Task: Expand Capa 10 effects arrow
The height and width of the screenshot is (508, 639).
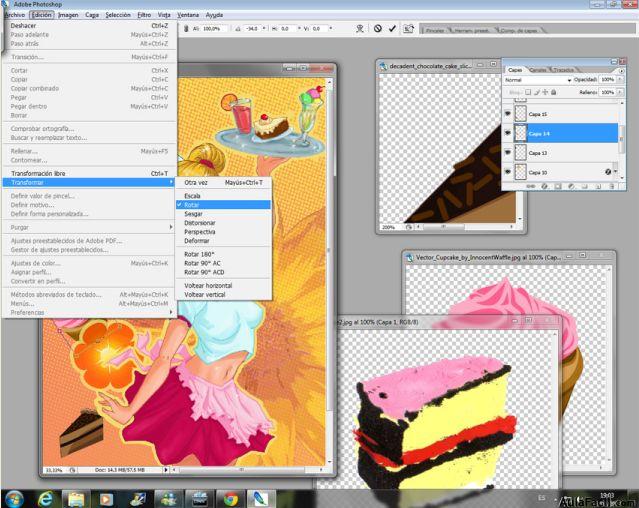Action: pyautogui.click(x=615, y=172)
